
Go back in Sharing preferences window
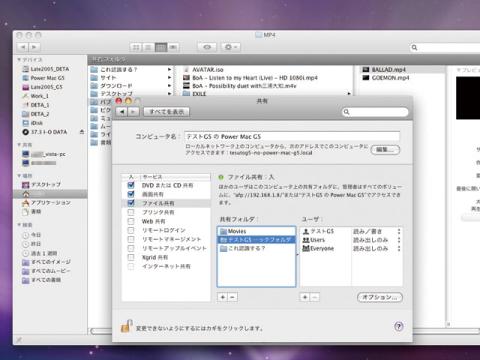[123, 112]
